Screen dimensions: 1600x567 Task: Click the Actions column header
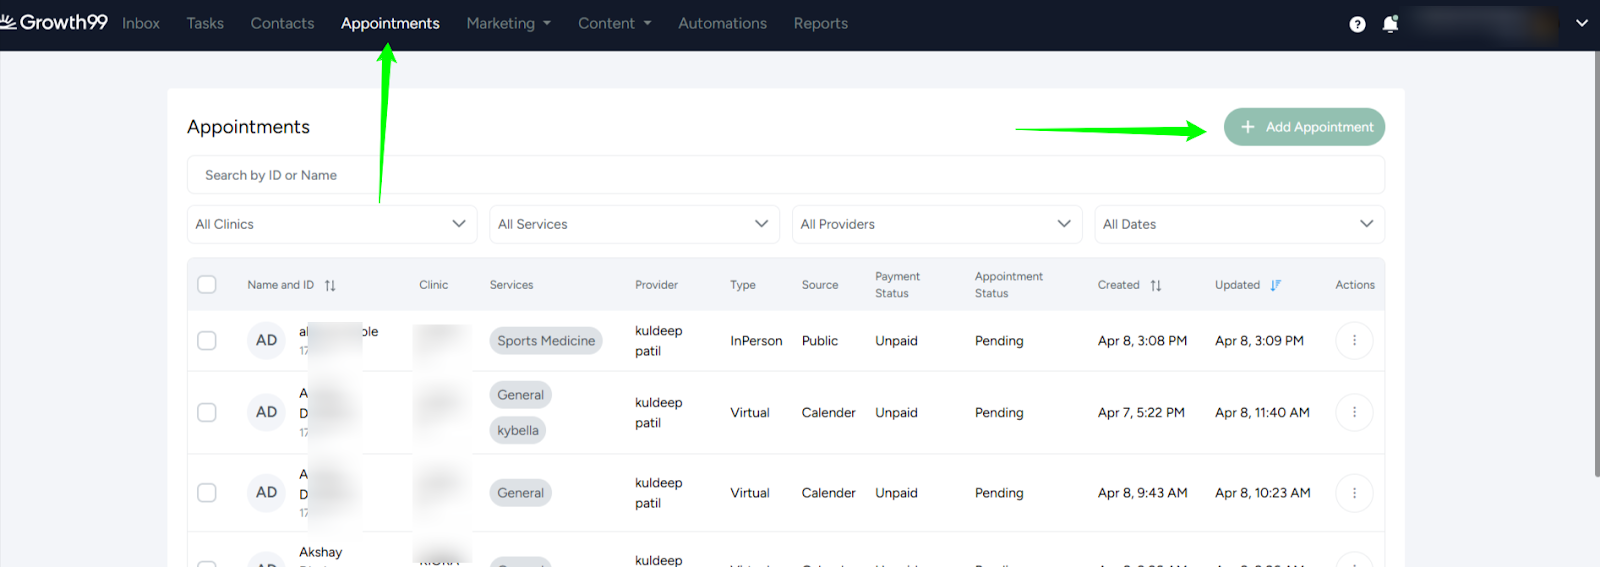tap(1355, 285)
